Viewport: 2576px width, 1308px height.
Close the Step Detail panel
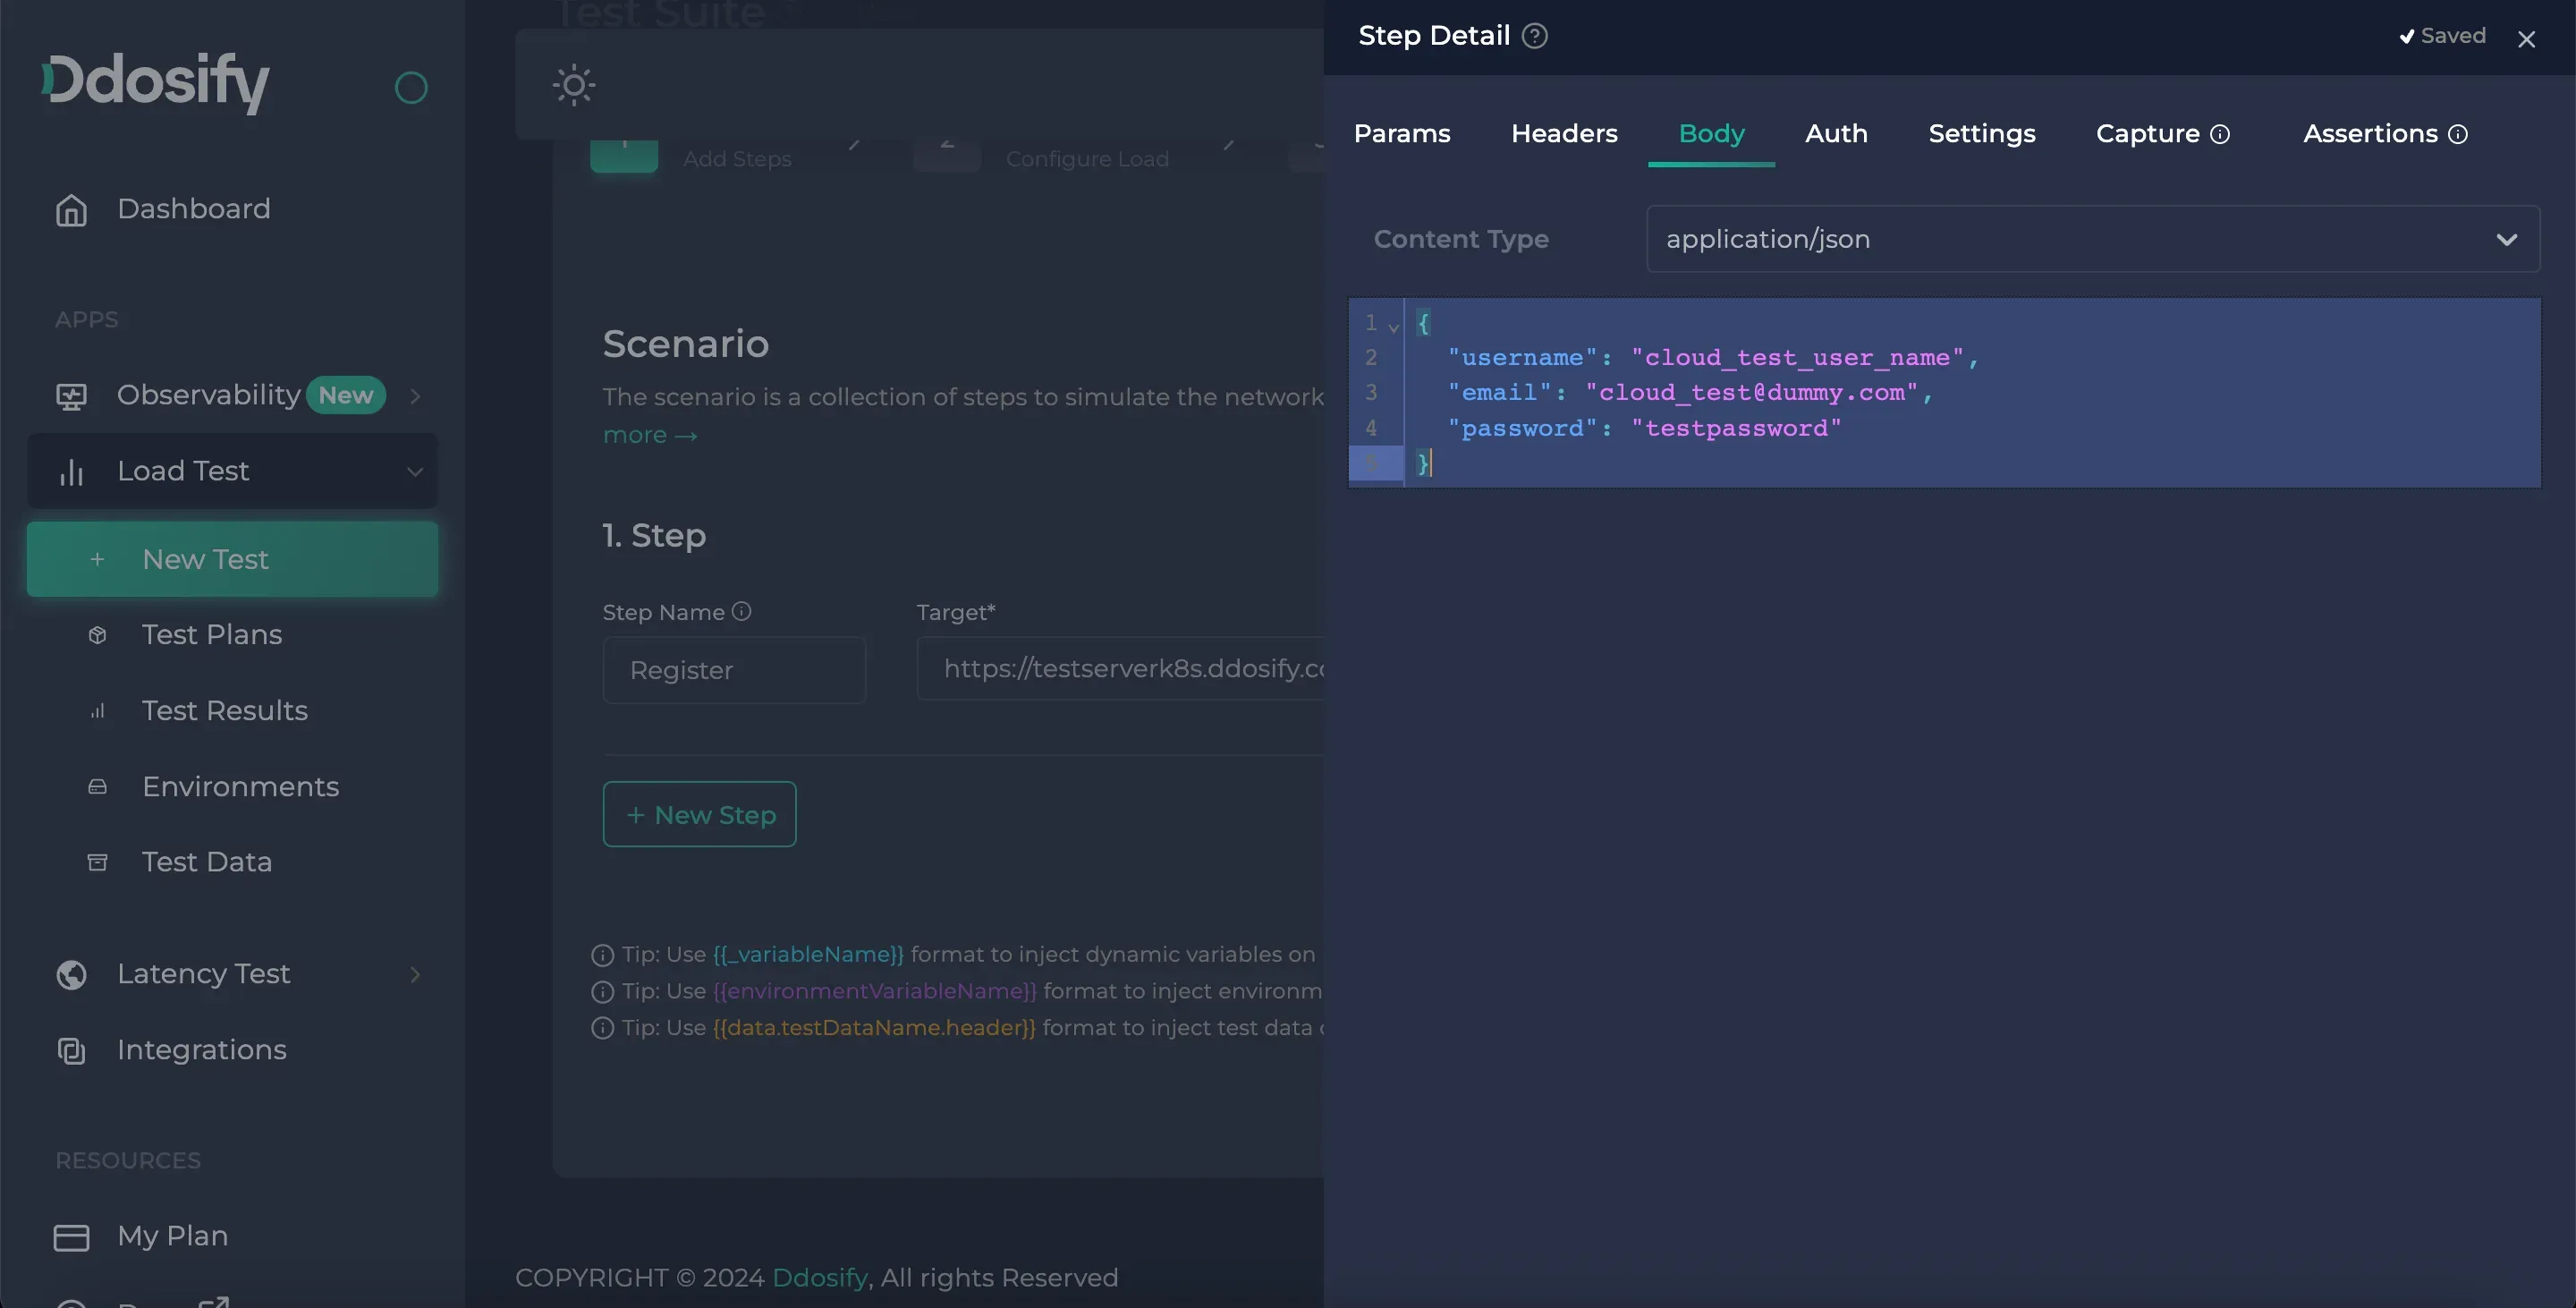[x=2526, y=39]
